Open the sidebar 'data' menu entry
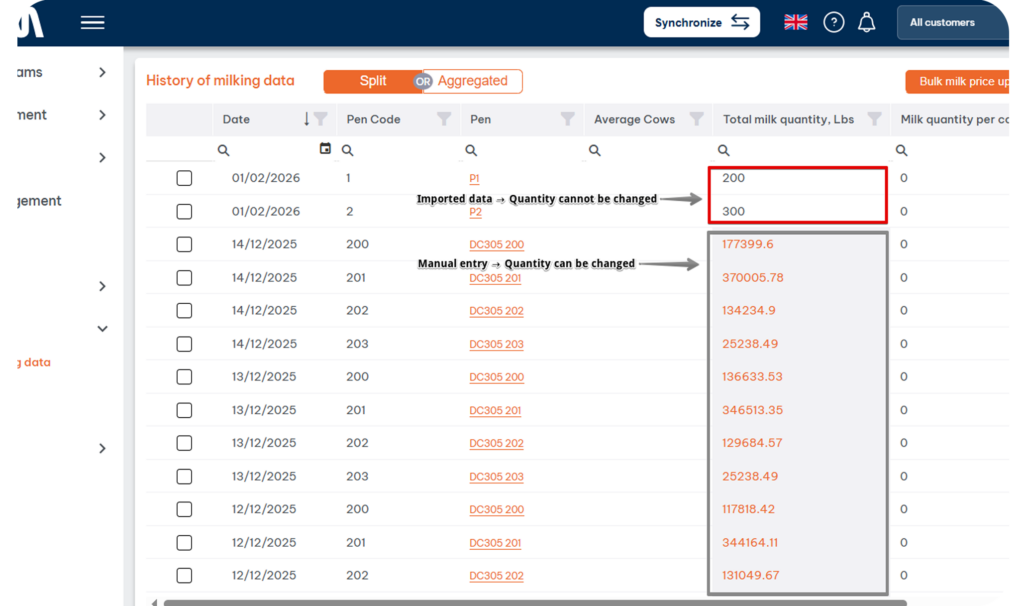This screenshot has width=1024, height=606. coord(34,362)
